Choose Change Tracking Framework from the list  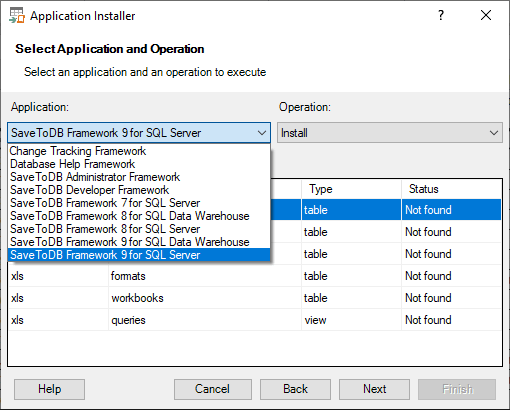click(139, 151)
